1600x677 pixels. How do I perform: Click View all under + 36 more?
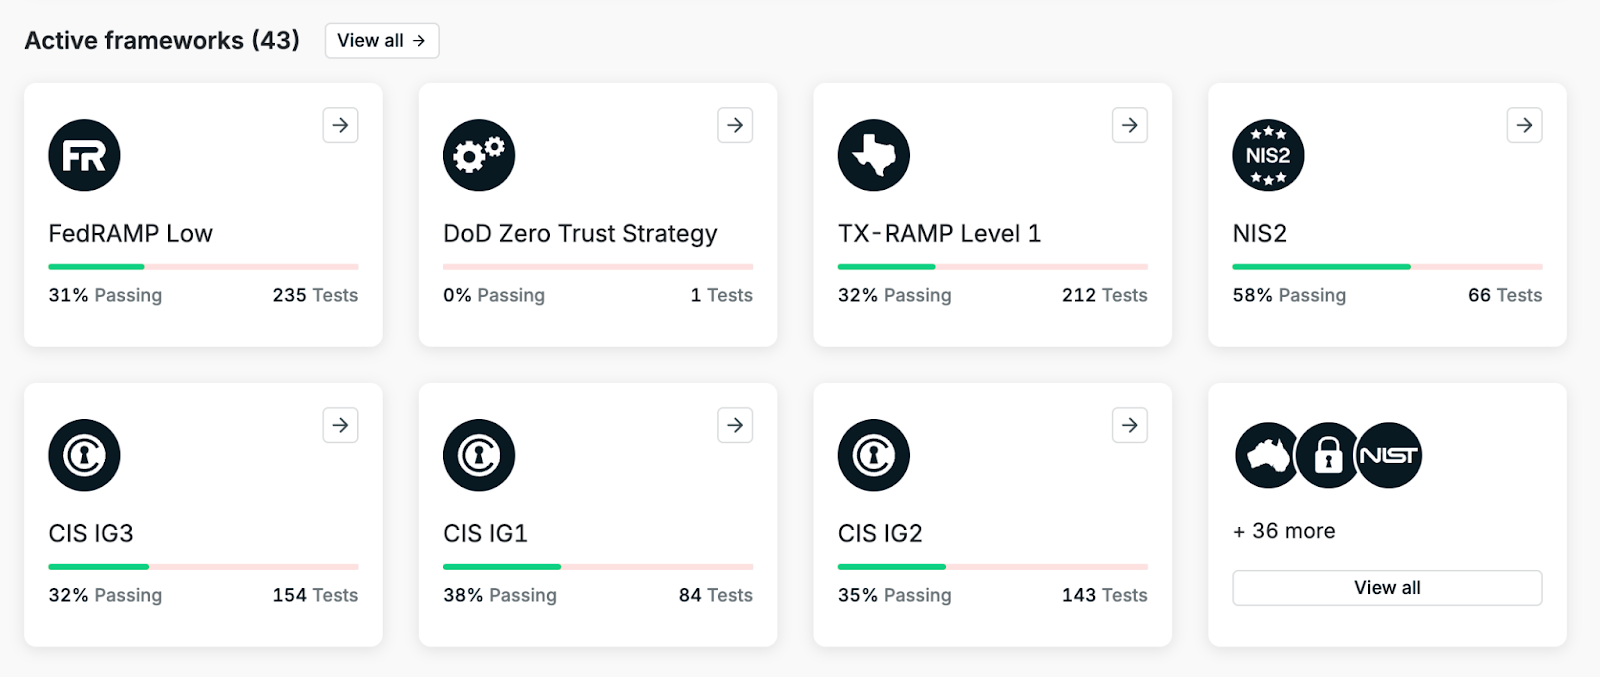pos(1387,588)
